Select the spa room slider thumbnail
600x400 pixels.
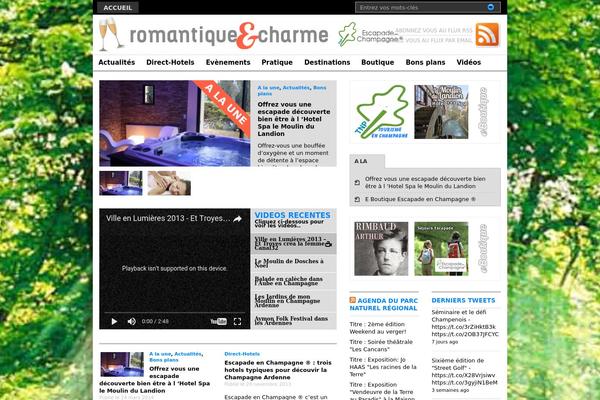[x=121, y=183]
